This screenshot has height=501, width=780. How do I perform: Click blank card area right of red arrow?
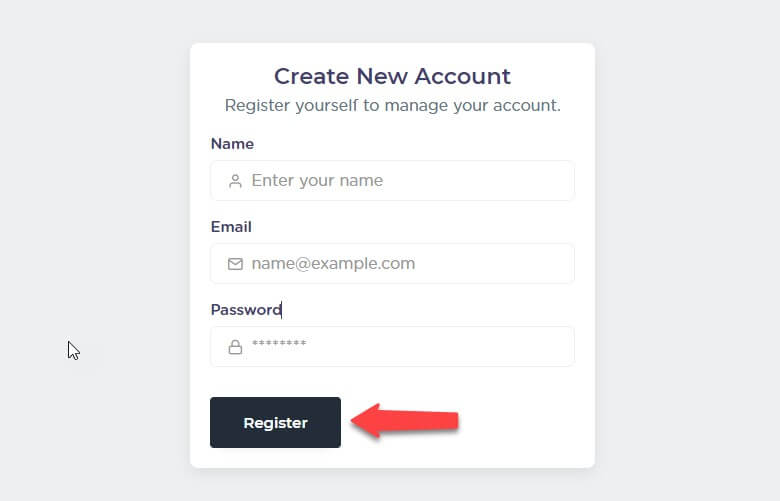[522, 422]
